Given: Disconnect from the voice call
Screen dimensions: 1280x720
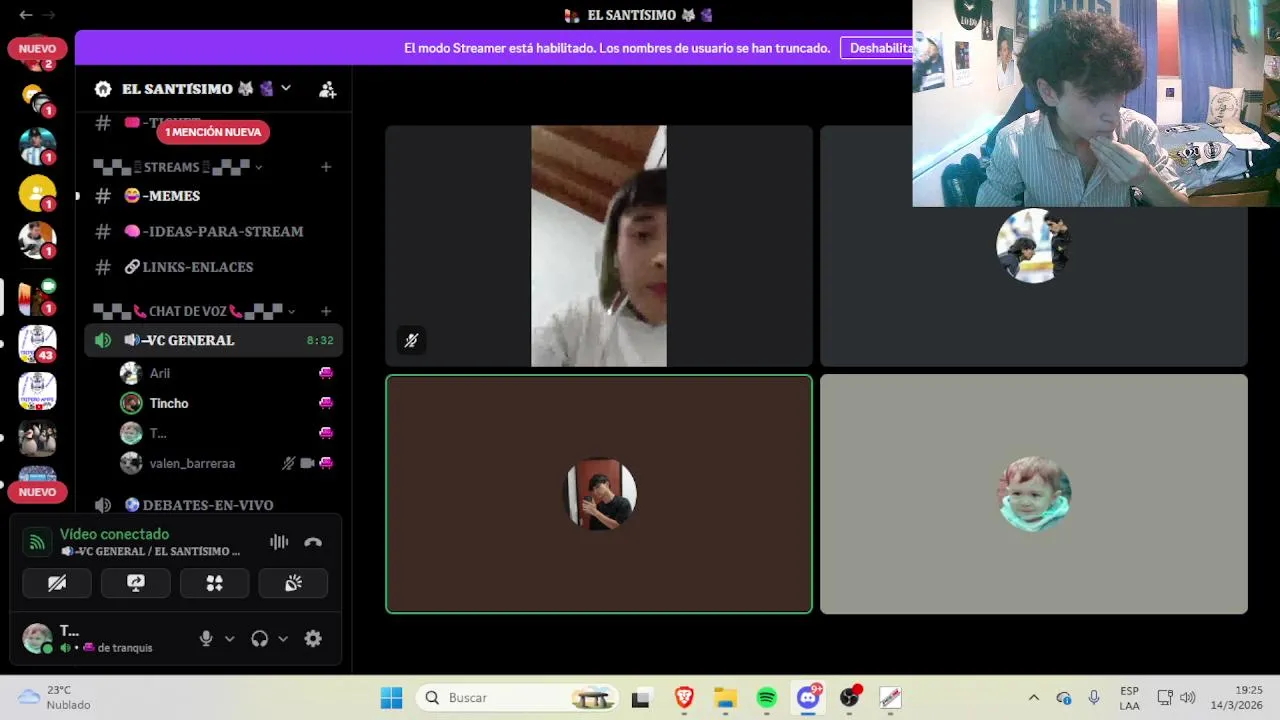Looking at the screenshot, I should point(313,542).
